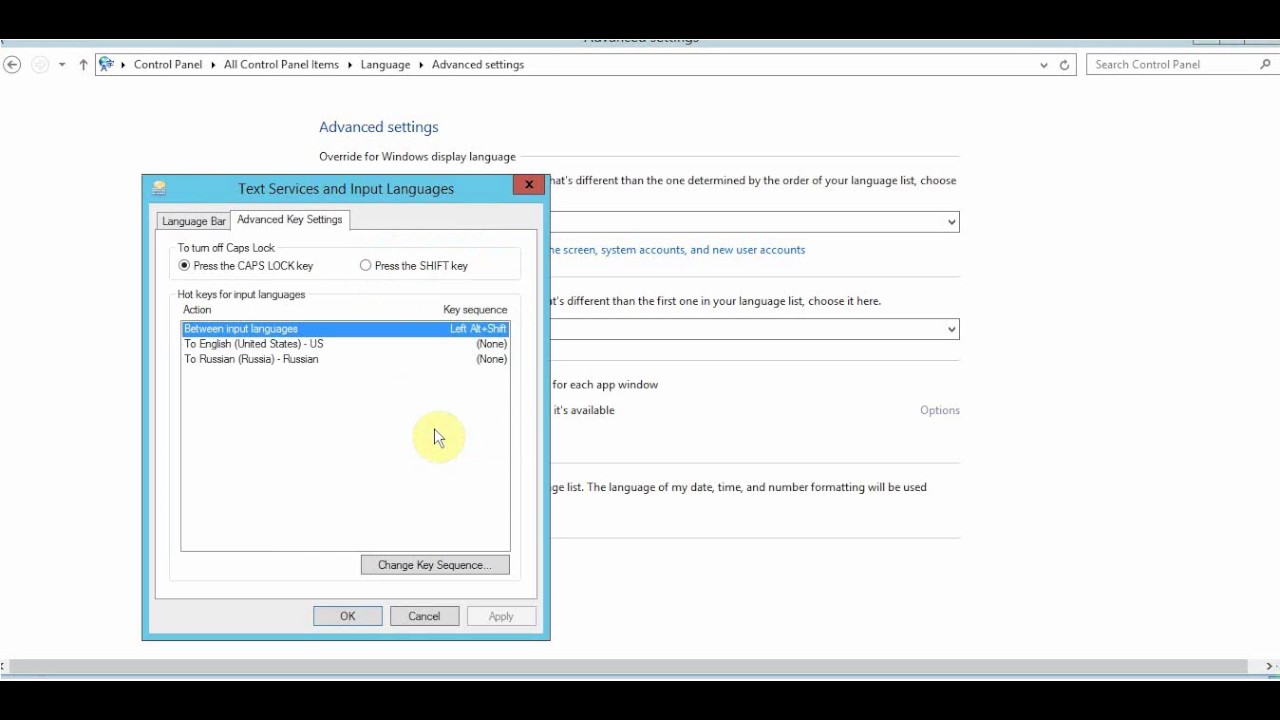The width and height of the screenshot is (1280, 720).
Task: Open the Control Panel breadcrumb
Action: pyautogui.click(x=168, y=64)
